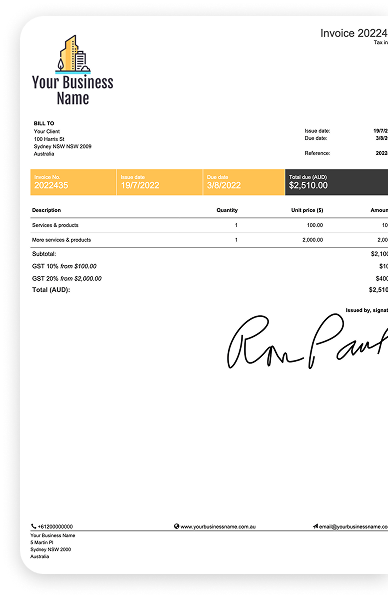The image size is (388, 598).
Task: Click the city building logo icon
Action: tap(73, 54)
